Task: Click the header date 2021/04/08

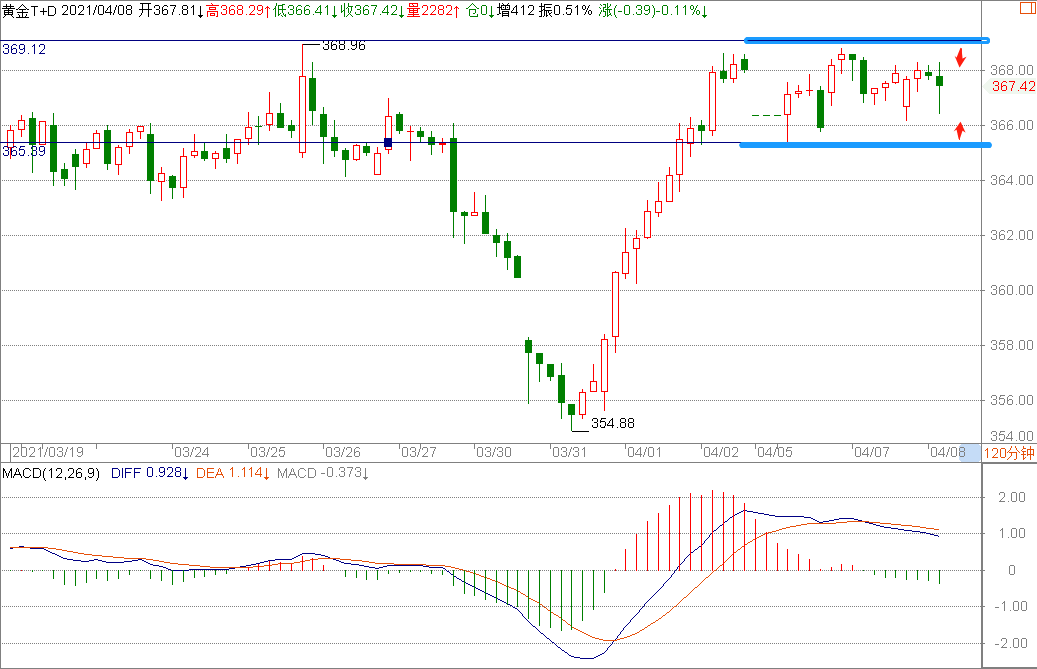Action: 97,11
